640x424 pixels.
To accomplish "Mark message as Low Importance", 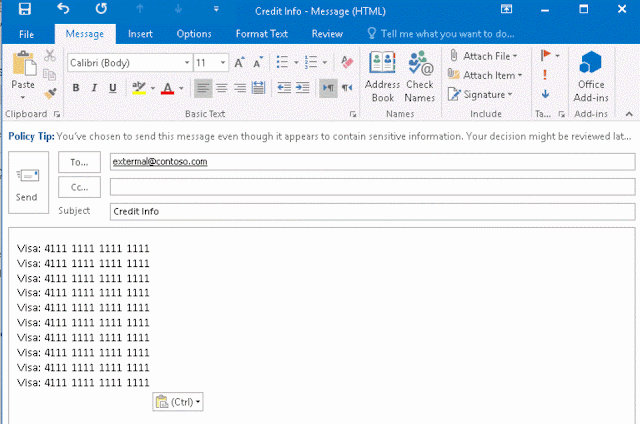I will click(545, 94).
